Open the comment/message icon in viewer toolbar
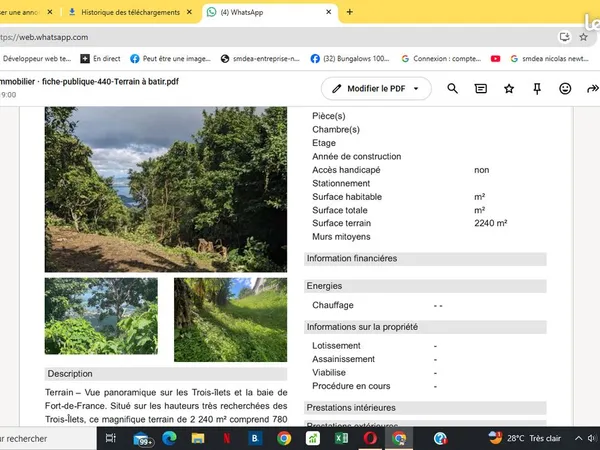The height and width of the screenshot is (450, 600). coord(481,89)
